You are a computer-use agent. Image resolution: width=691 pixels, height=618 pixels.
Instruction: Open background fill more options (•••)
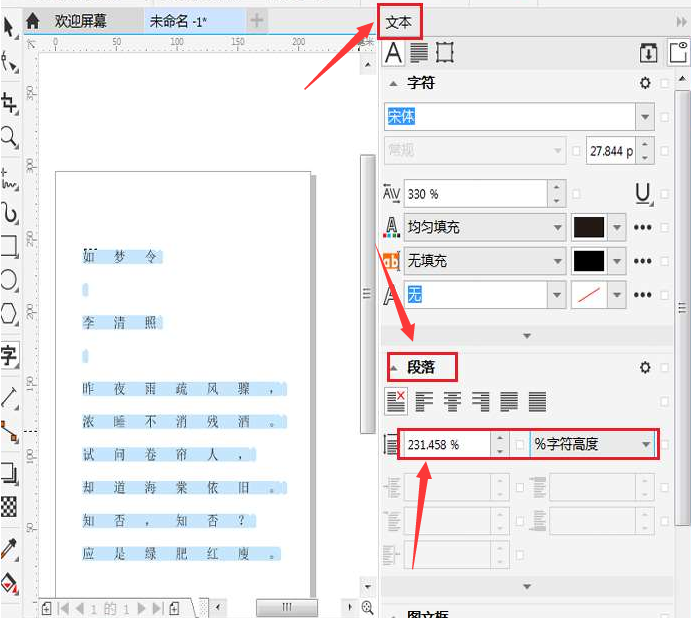point(643,261)
